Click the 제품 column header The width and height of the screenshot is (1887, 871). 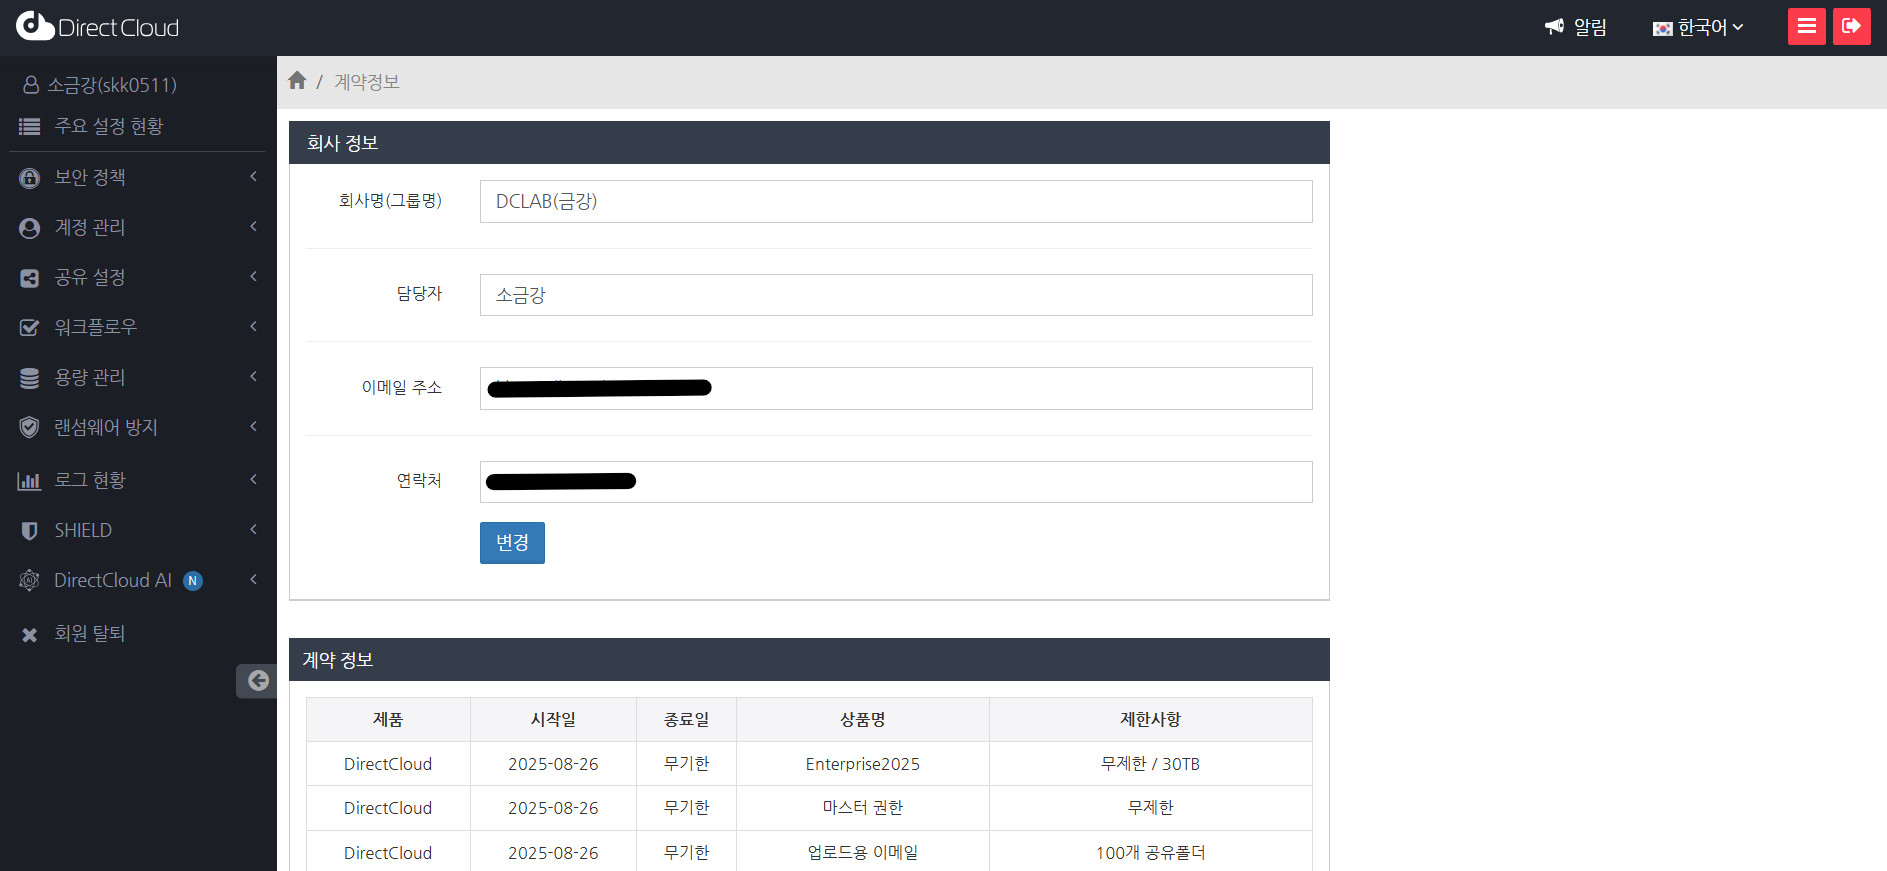pos(388,720)
